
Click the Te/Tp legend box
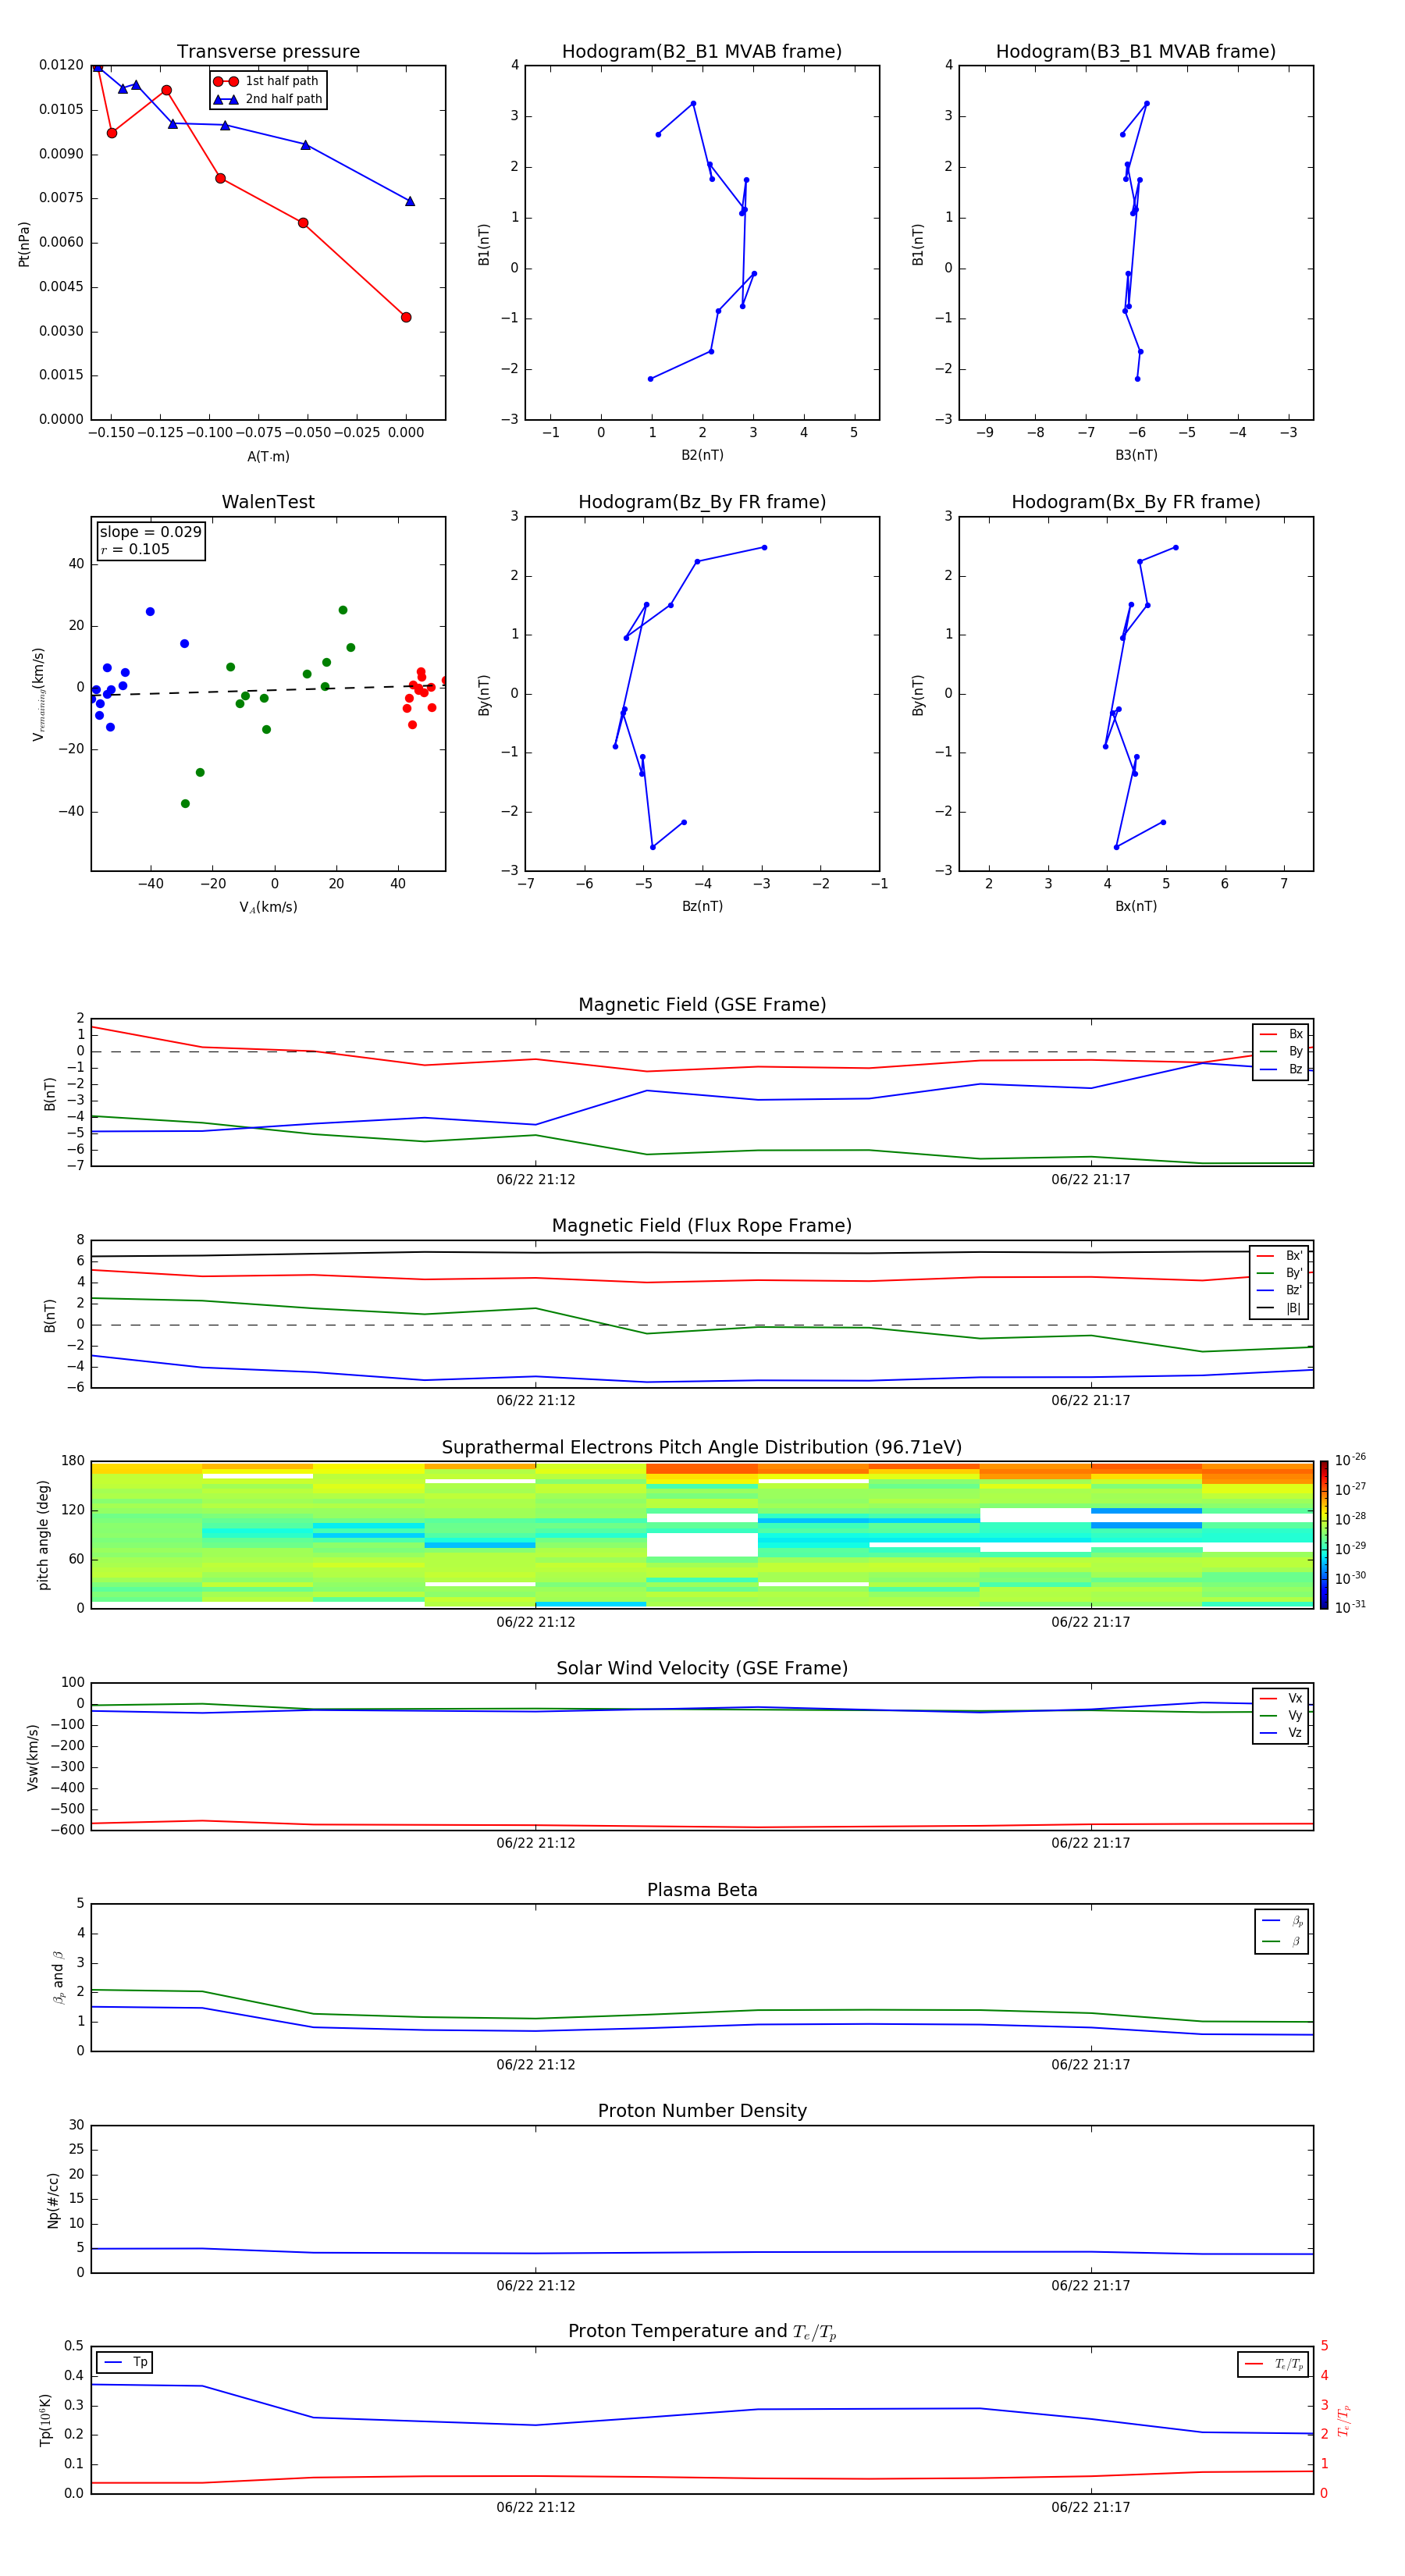pos(1273,2365)
